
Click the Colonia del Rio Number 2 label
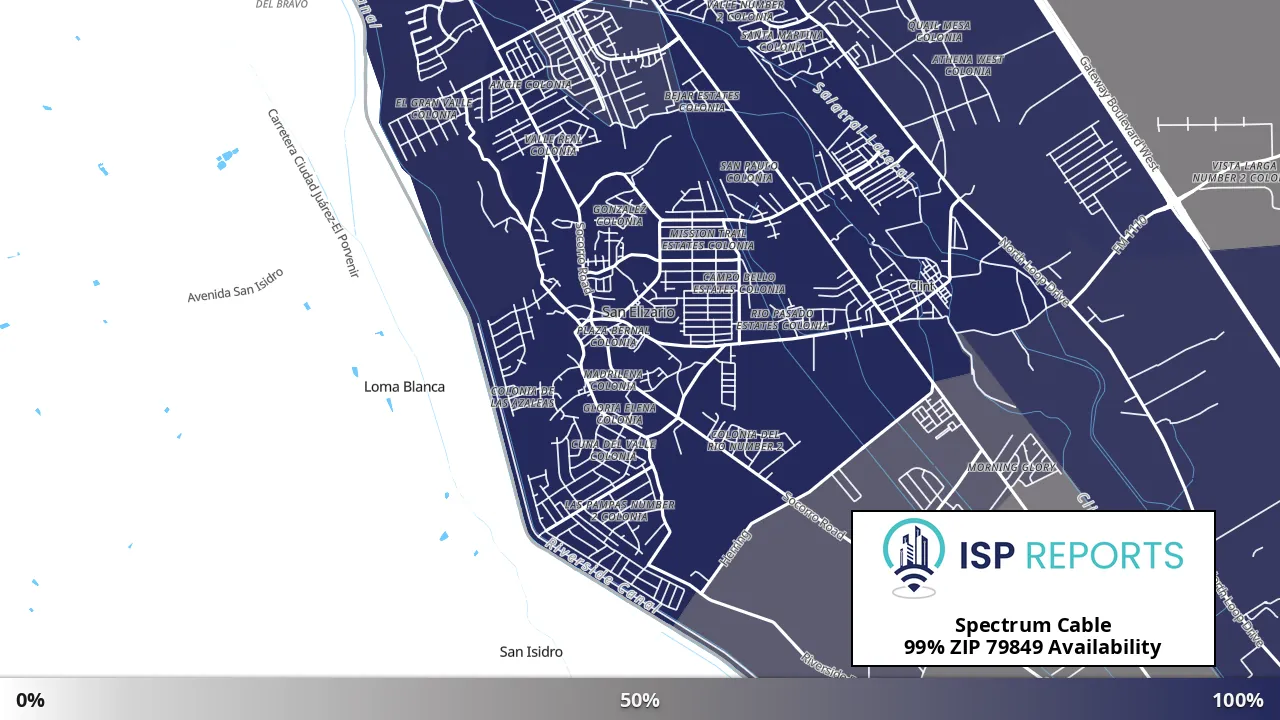[745, 441]
